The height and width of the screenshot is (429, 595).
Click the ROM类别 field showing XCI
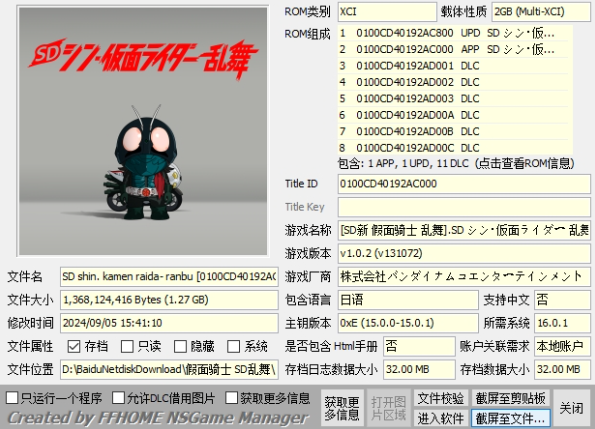click(x=387, y=12)
